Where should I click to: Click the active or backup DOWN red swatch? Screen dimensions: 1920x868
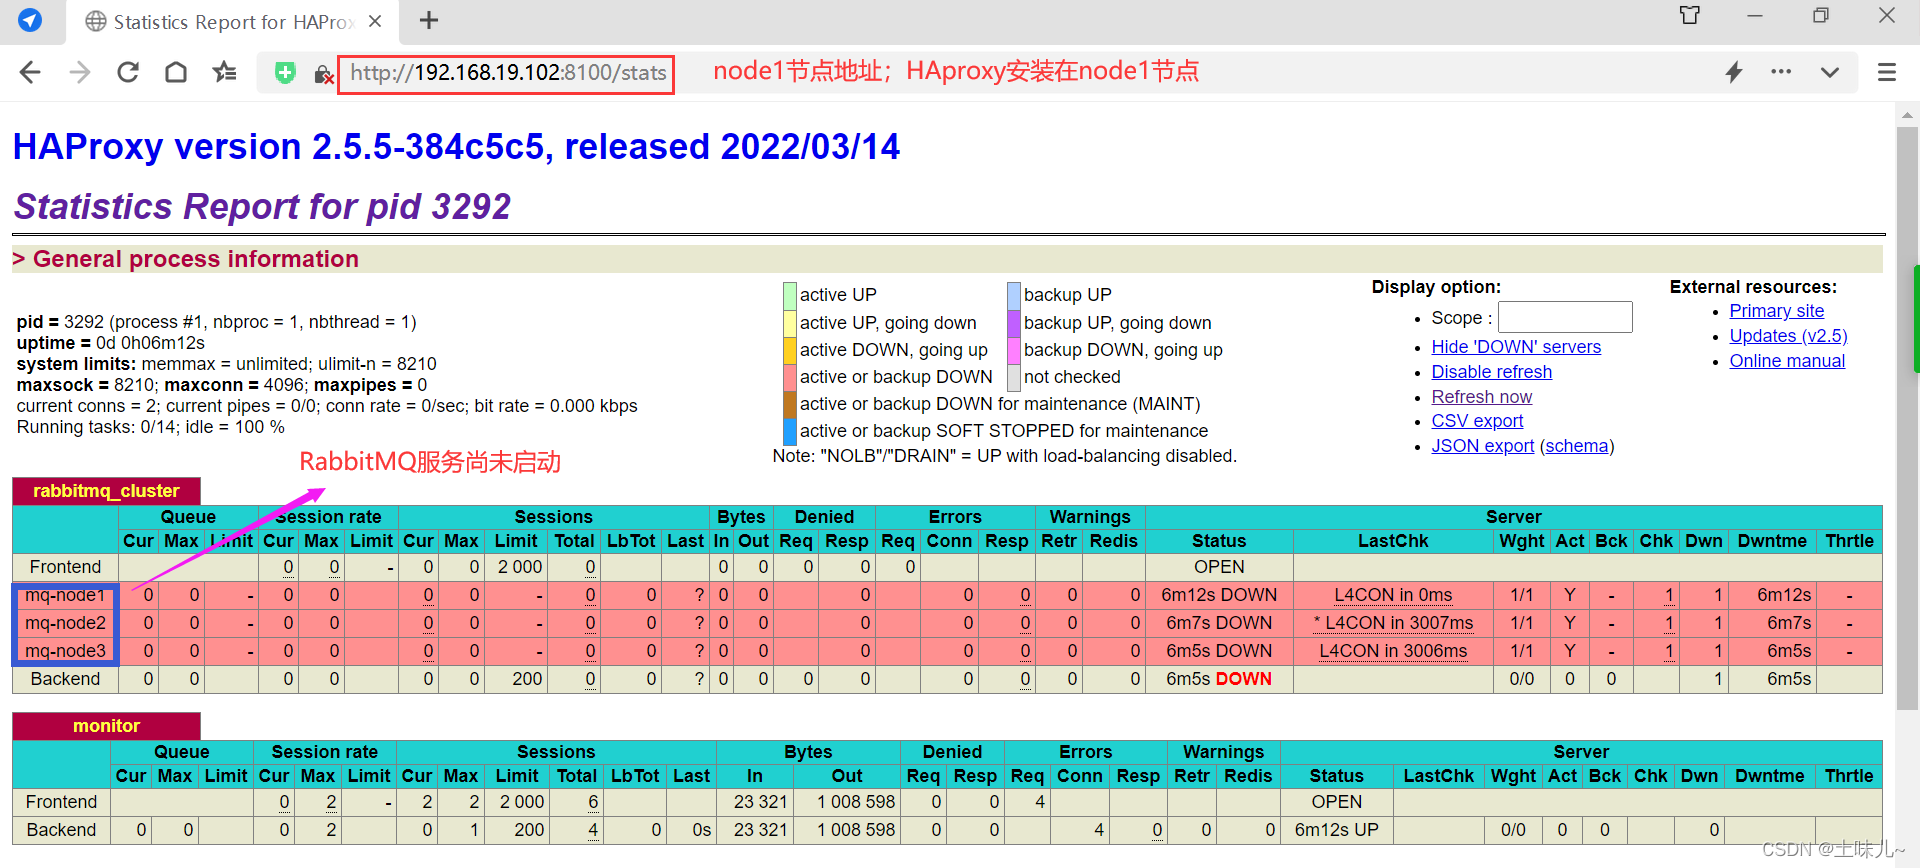(790, 377)
